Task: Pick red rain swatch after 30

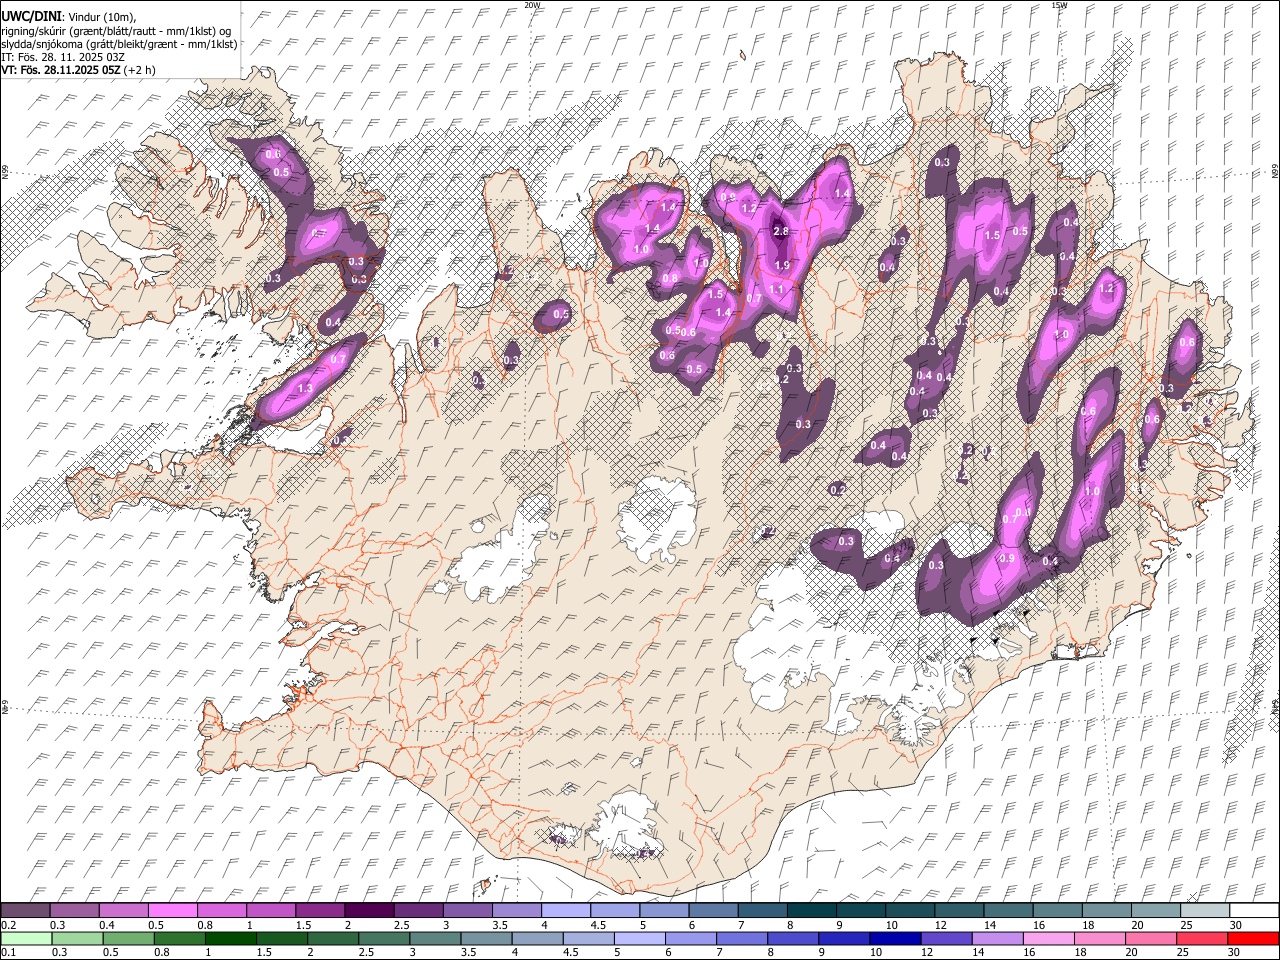Action: pos(1253,938)
